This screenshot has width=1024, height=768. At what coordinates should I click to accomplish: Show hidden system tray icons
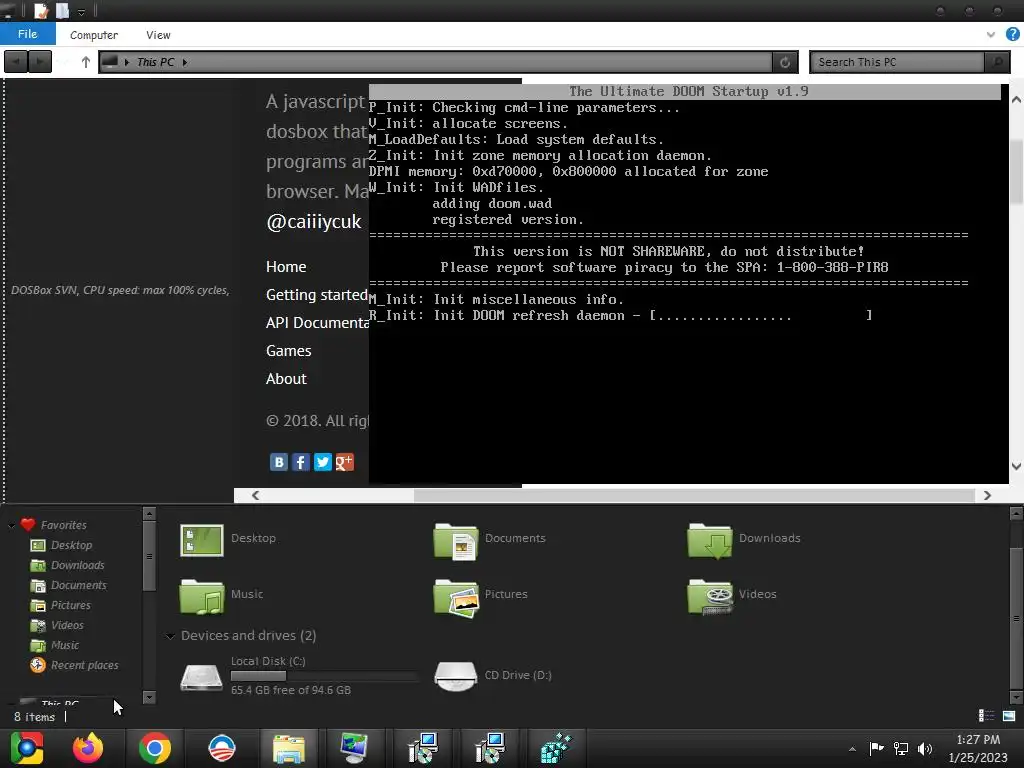point(852,749)
